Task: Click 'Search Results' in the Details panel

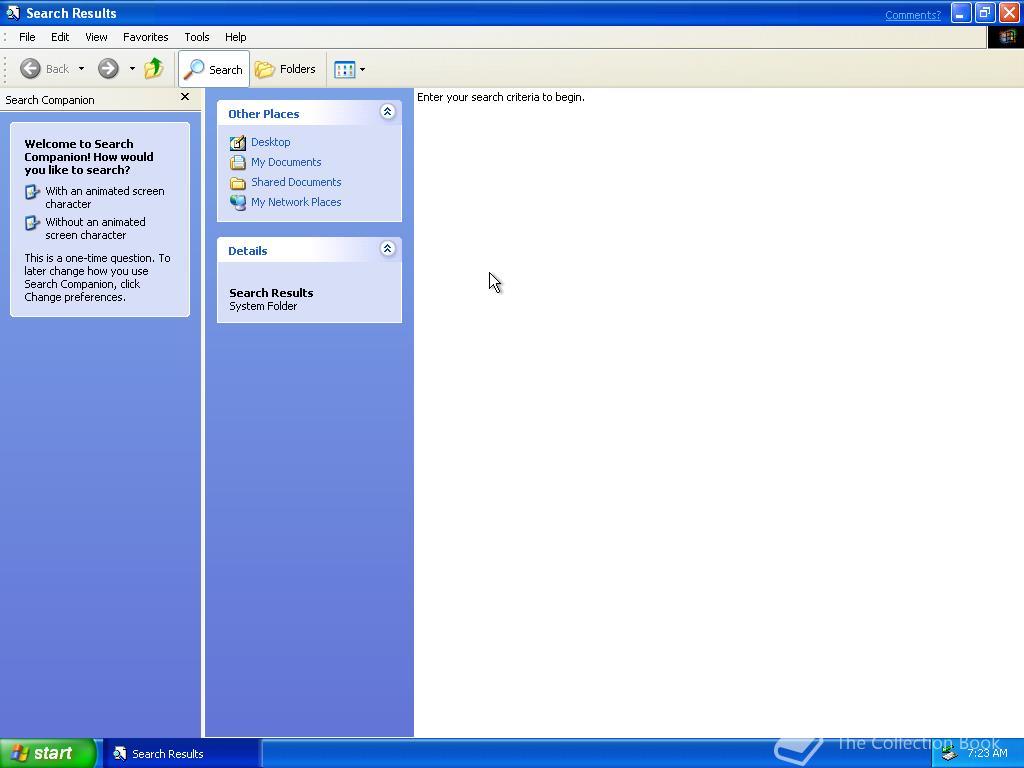Action: click(x=271, y=293)
